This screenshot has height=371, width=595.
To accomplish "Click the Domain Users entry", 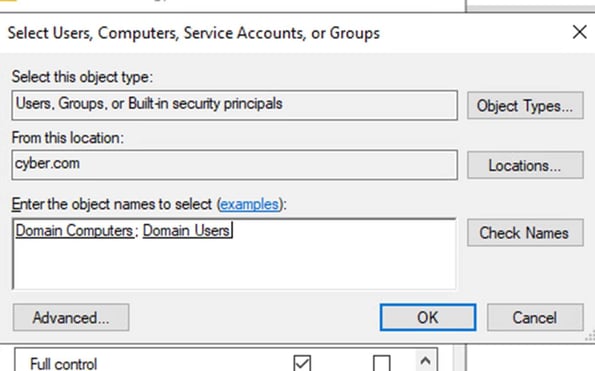I will point(186,231).
